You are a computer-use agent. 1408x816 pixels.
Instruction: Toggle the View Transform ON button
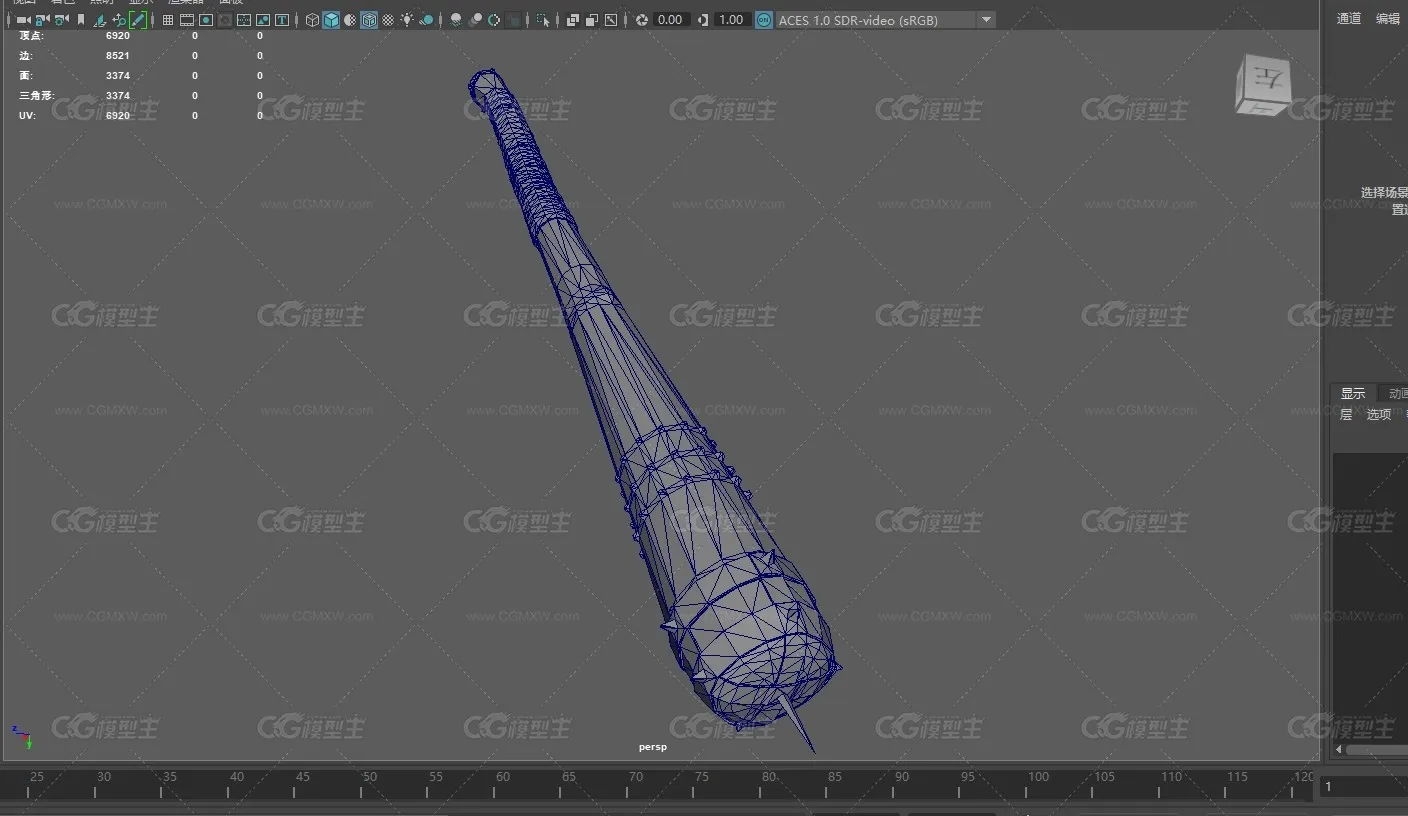click(764, 20)
